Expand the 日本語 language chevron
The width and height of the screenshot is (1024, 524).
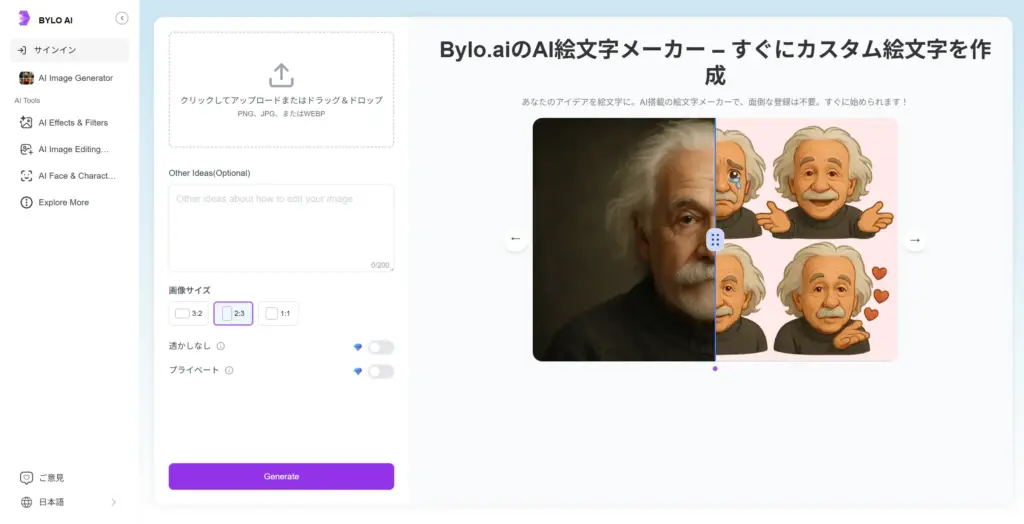[114, 502]
